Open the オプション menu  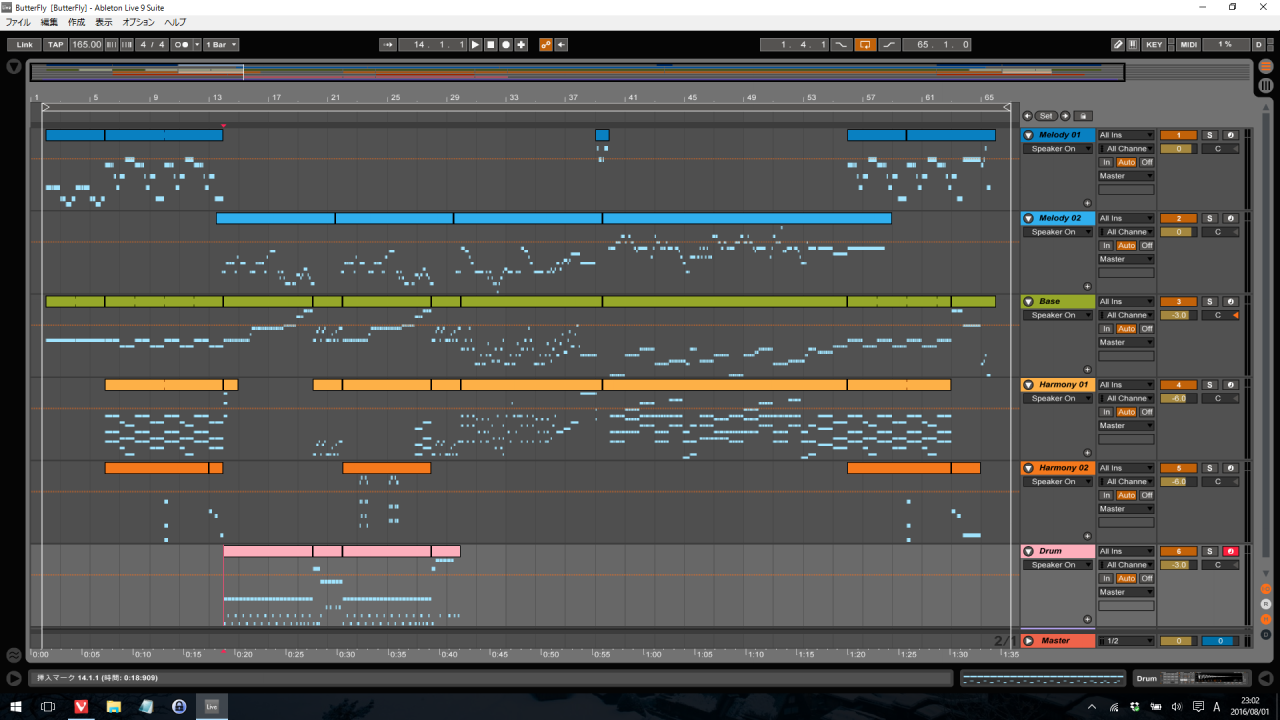click(x=138, y=22)
